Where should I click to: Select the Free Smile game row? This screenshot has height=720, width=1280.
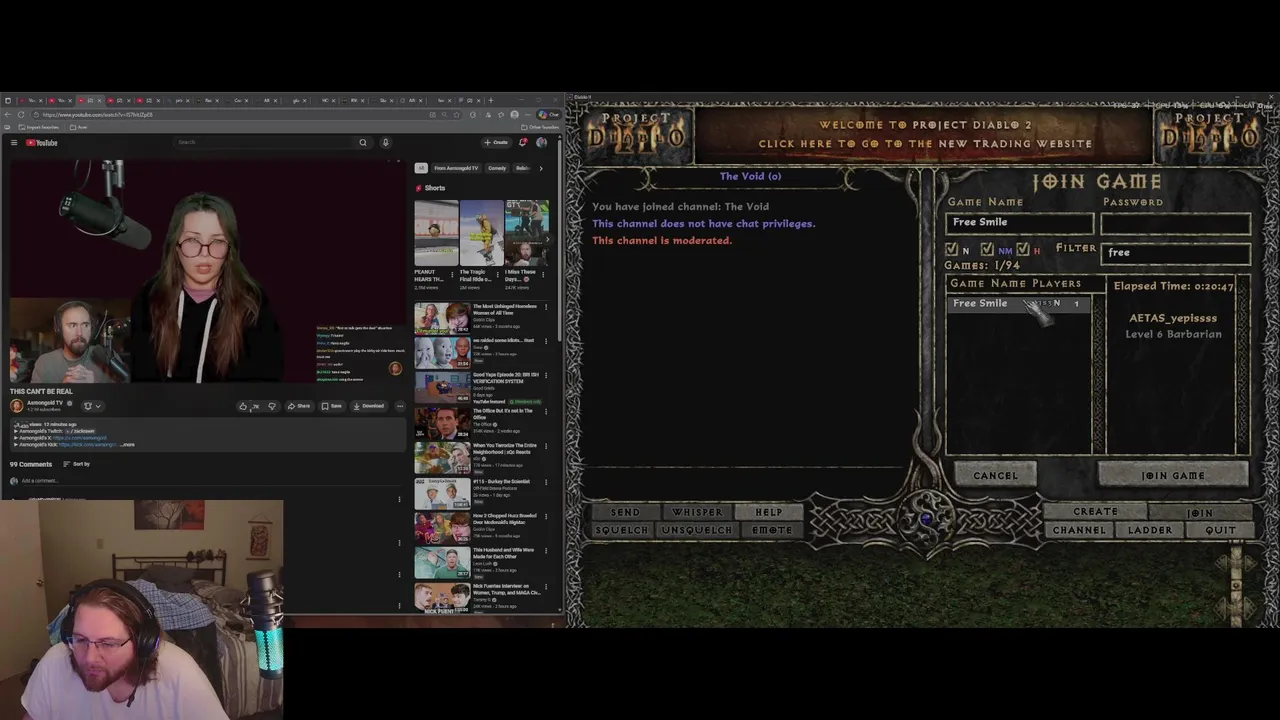coord(1019,303)
